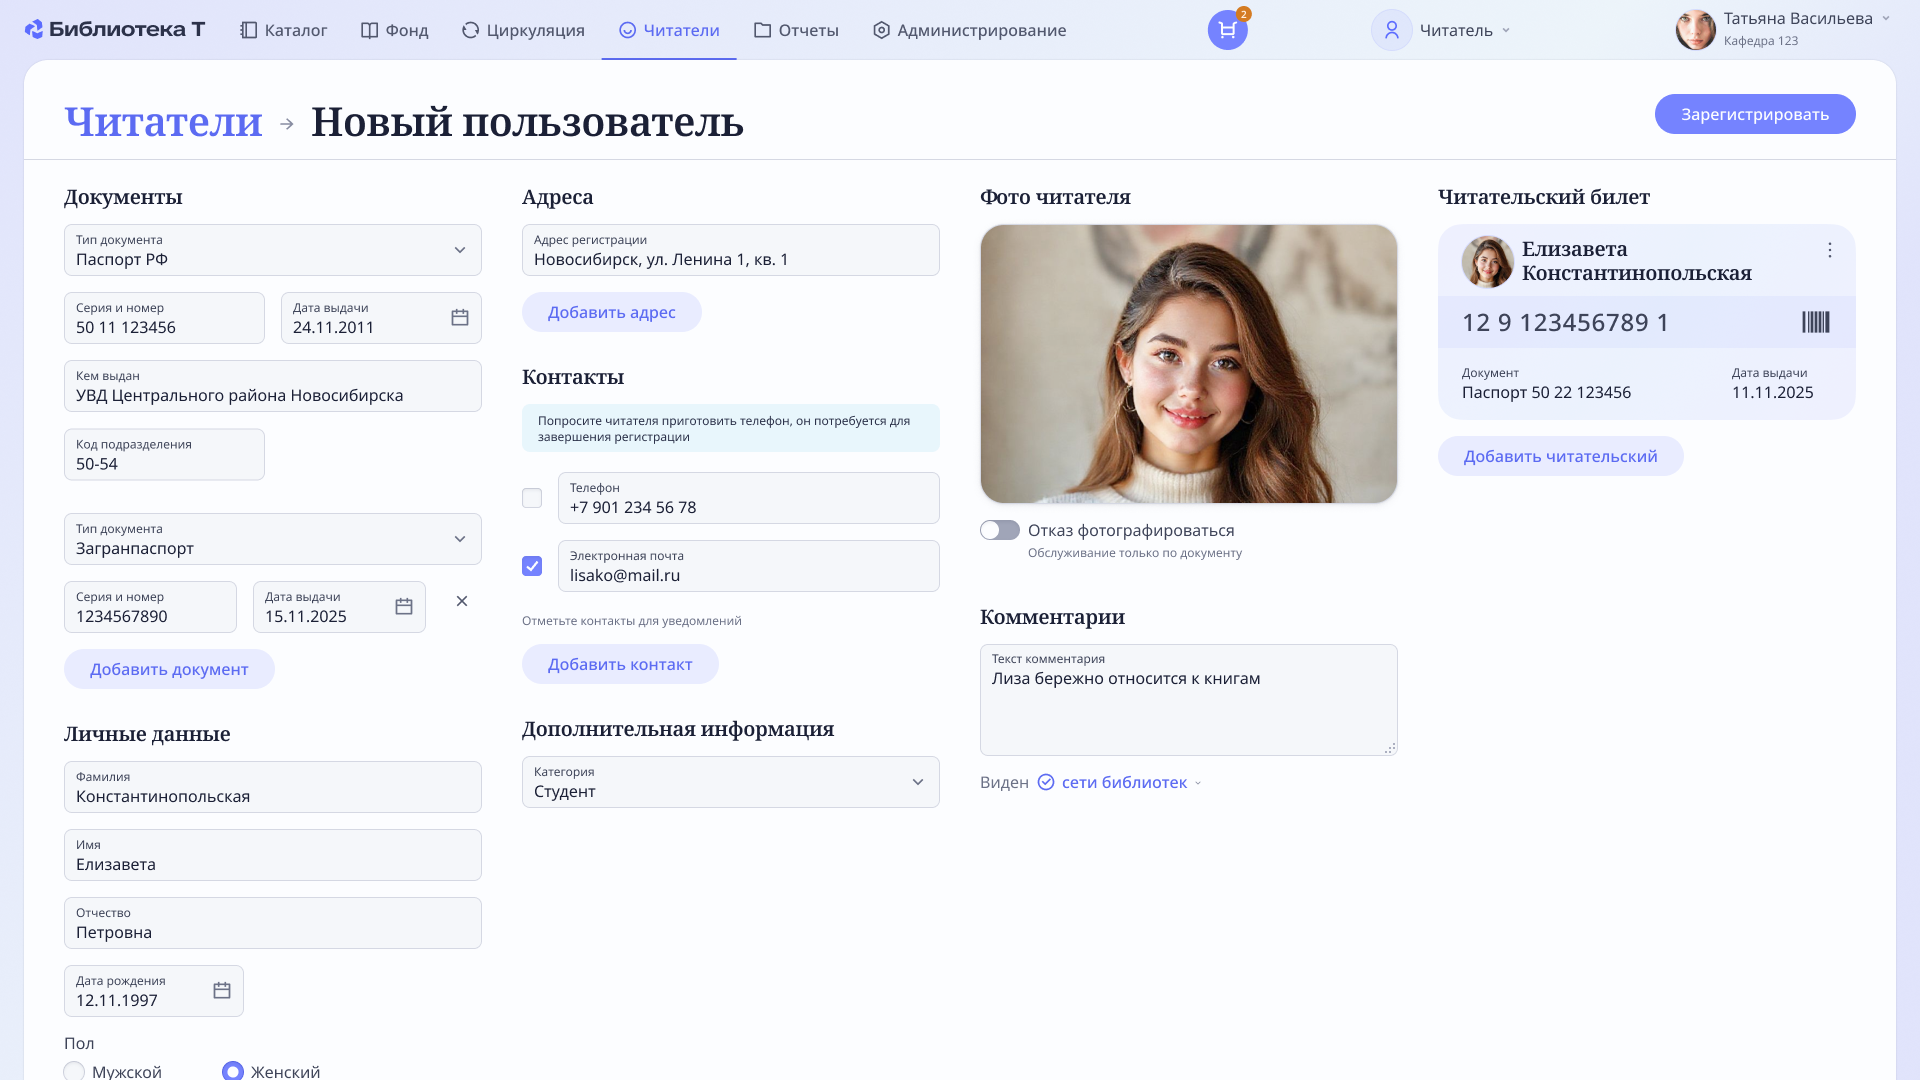Open calendar picker for birth date field

pos(222,990)
